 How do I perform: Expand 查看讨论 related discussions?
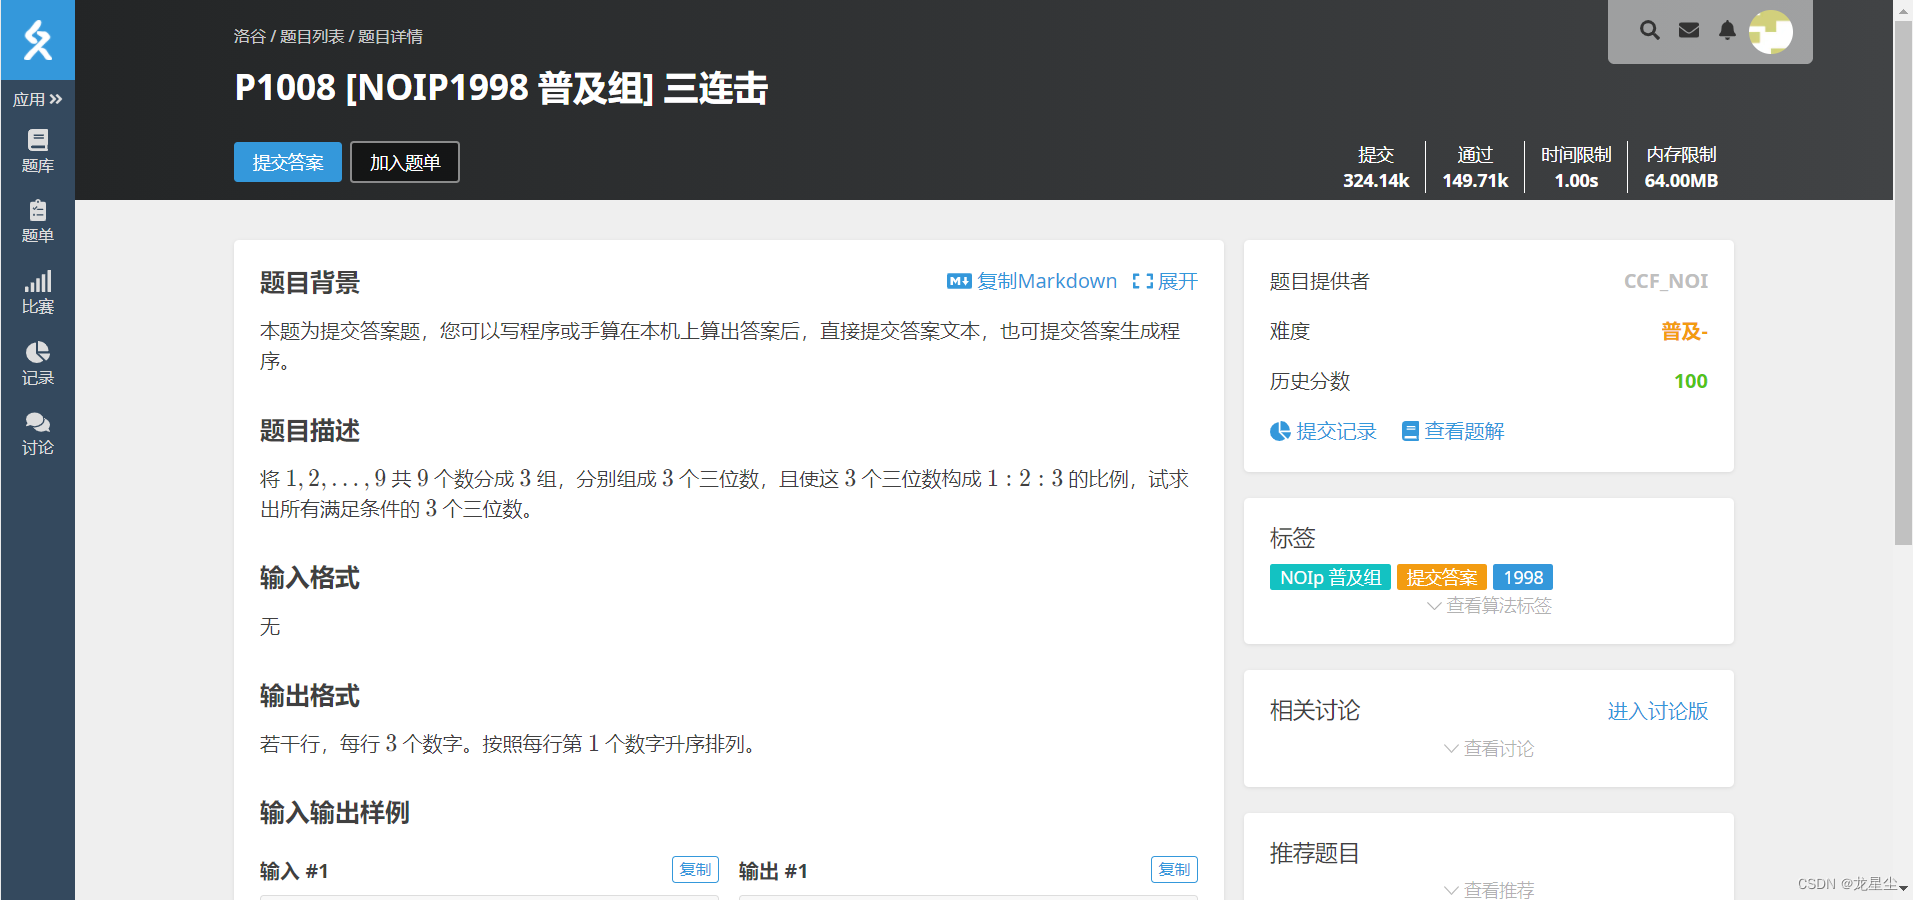coord(1489,748)
